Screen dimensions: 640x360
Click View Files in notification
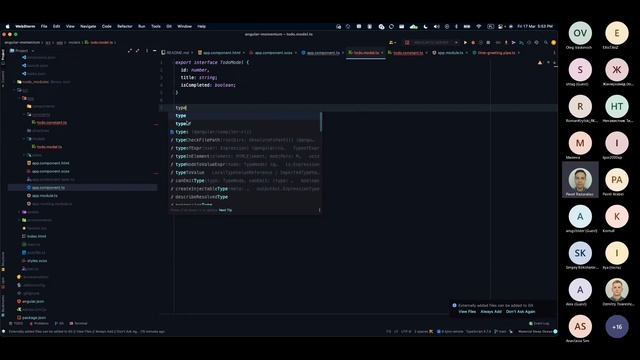pos(467,312)
